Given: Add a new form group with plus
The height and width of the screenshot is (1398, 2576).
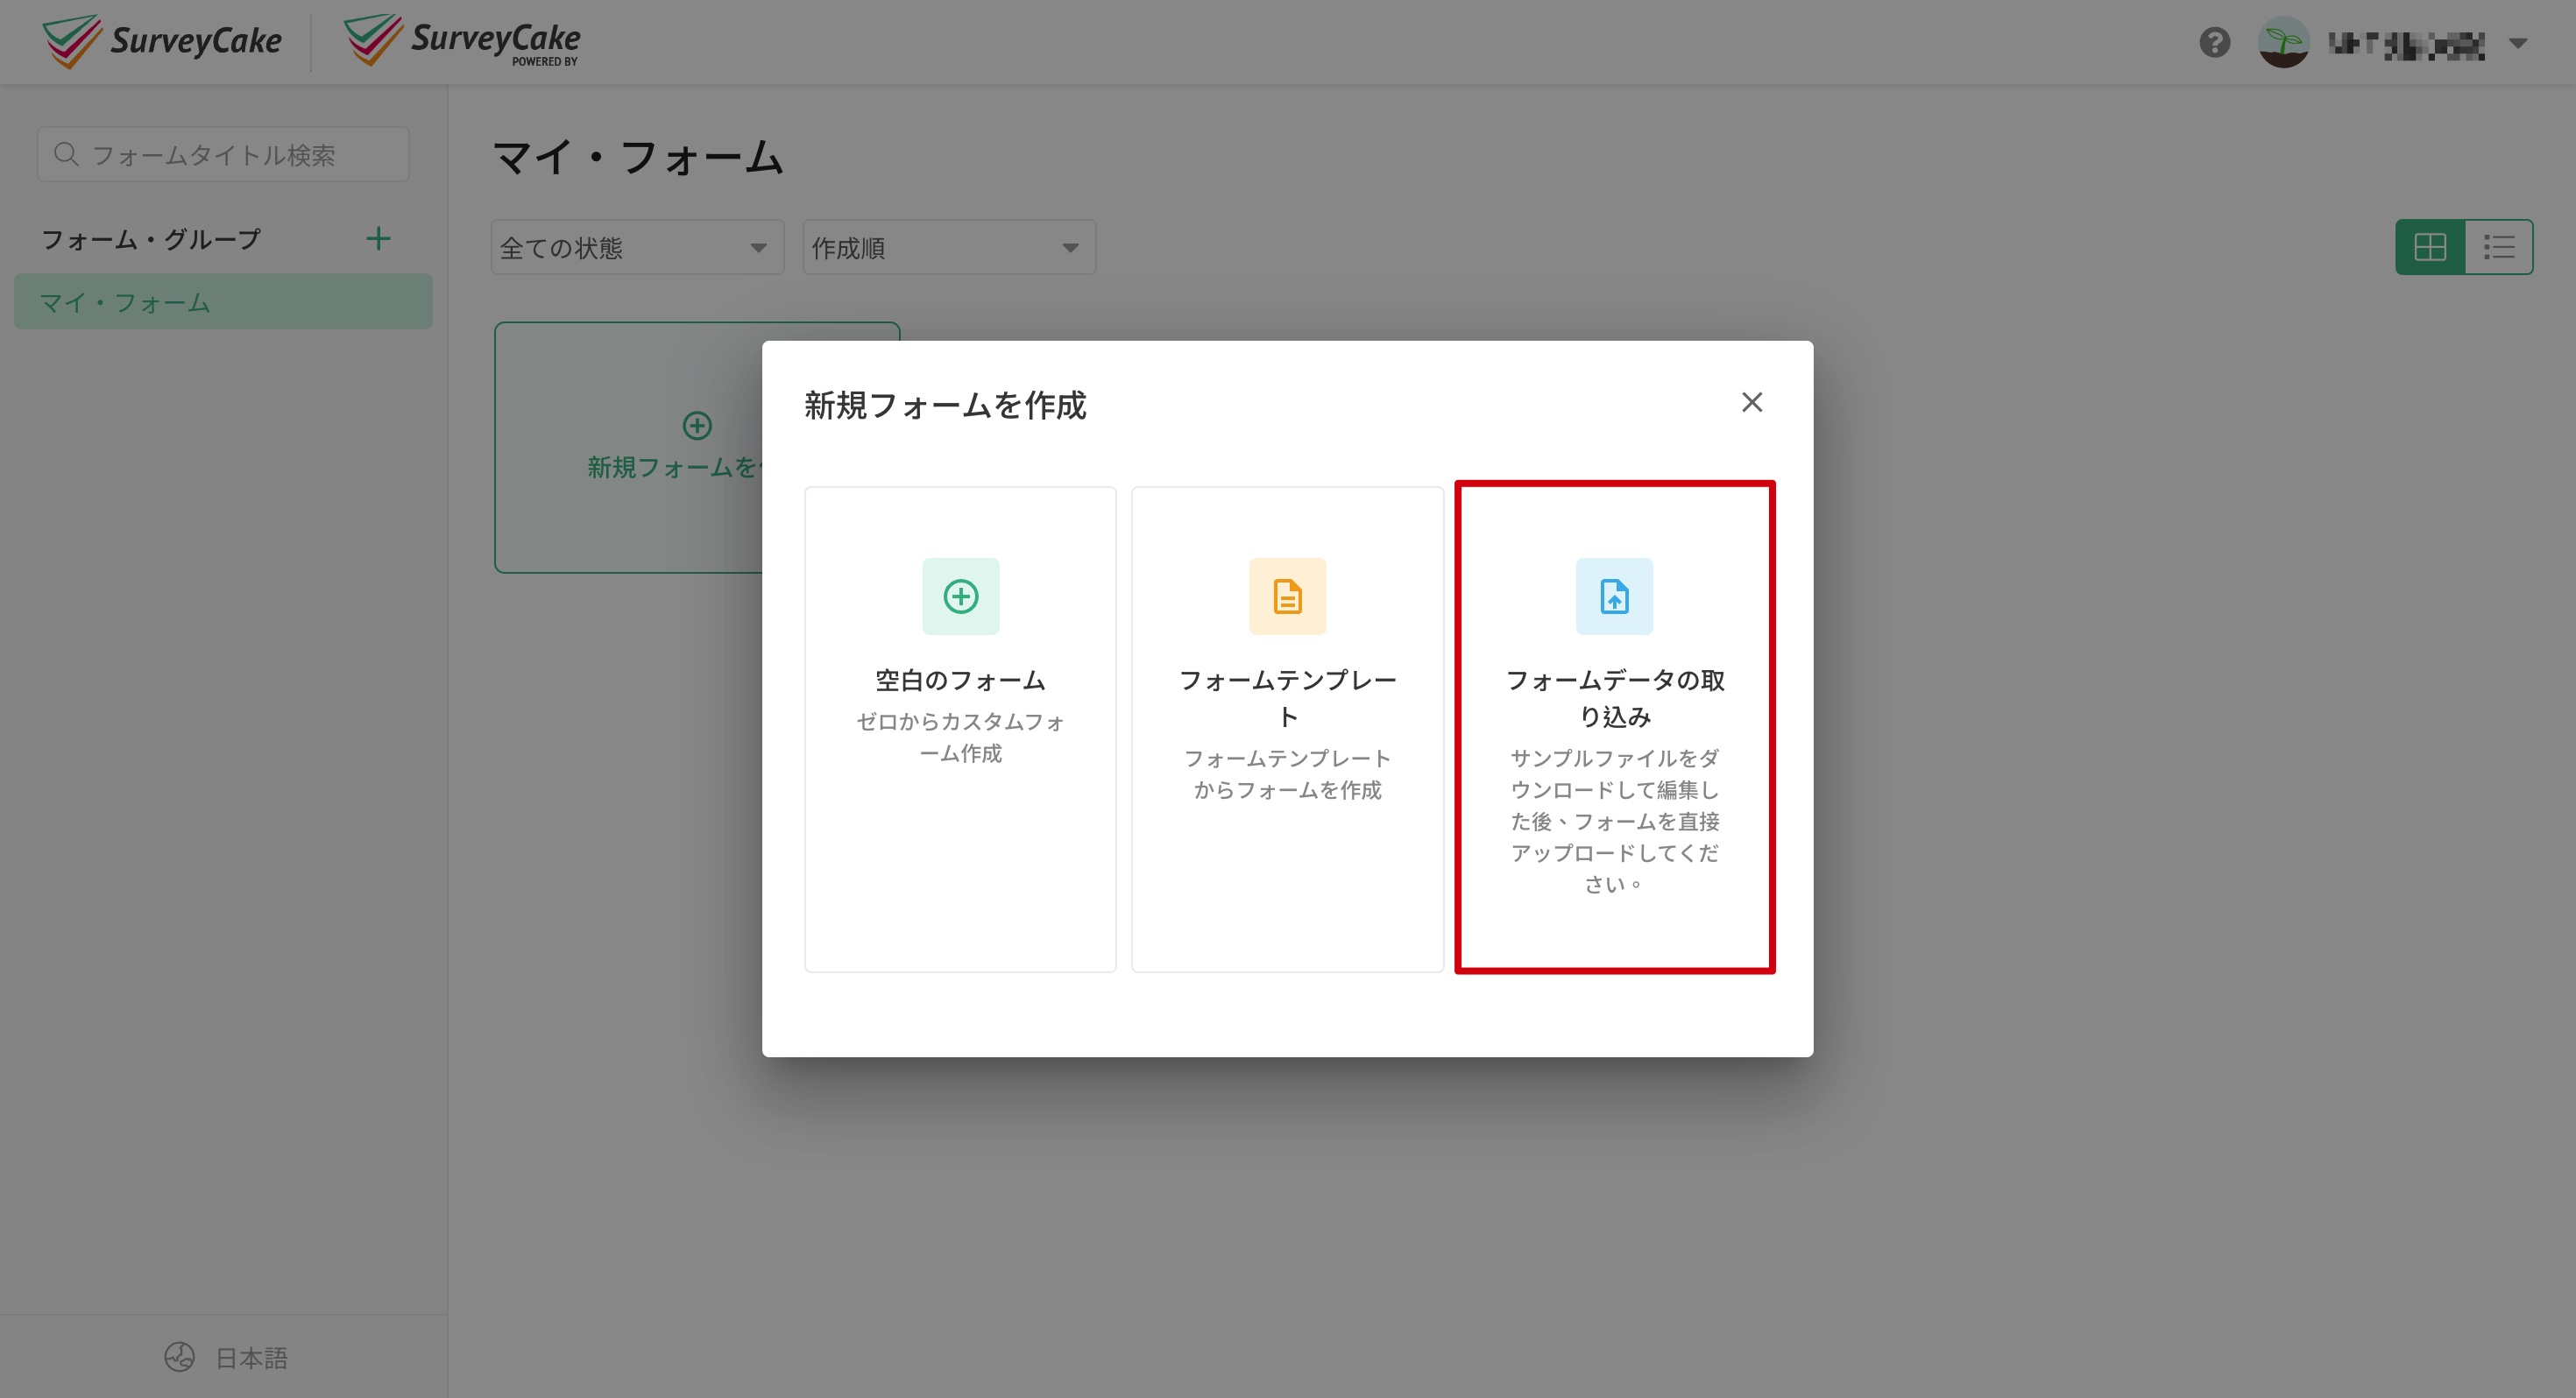Looking at the screenshot, I should 378,239.
